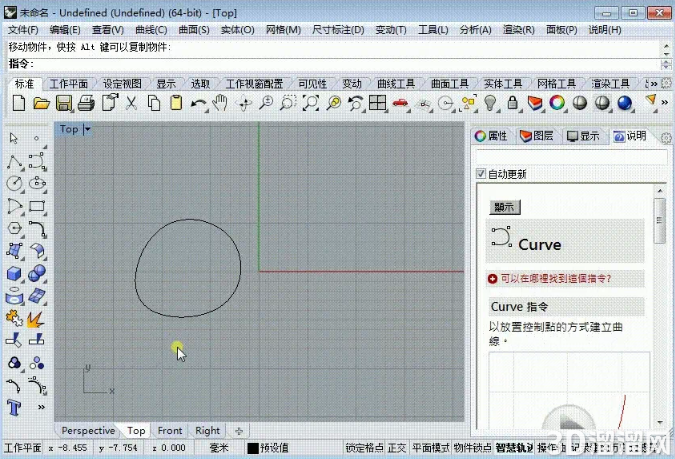Expand the toolbar tabs overflow chevron
This screenshot has width=675, height=459.
653,84
